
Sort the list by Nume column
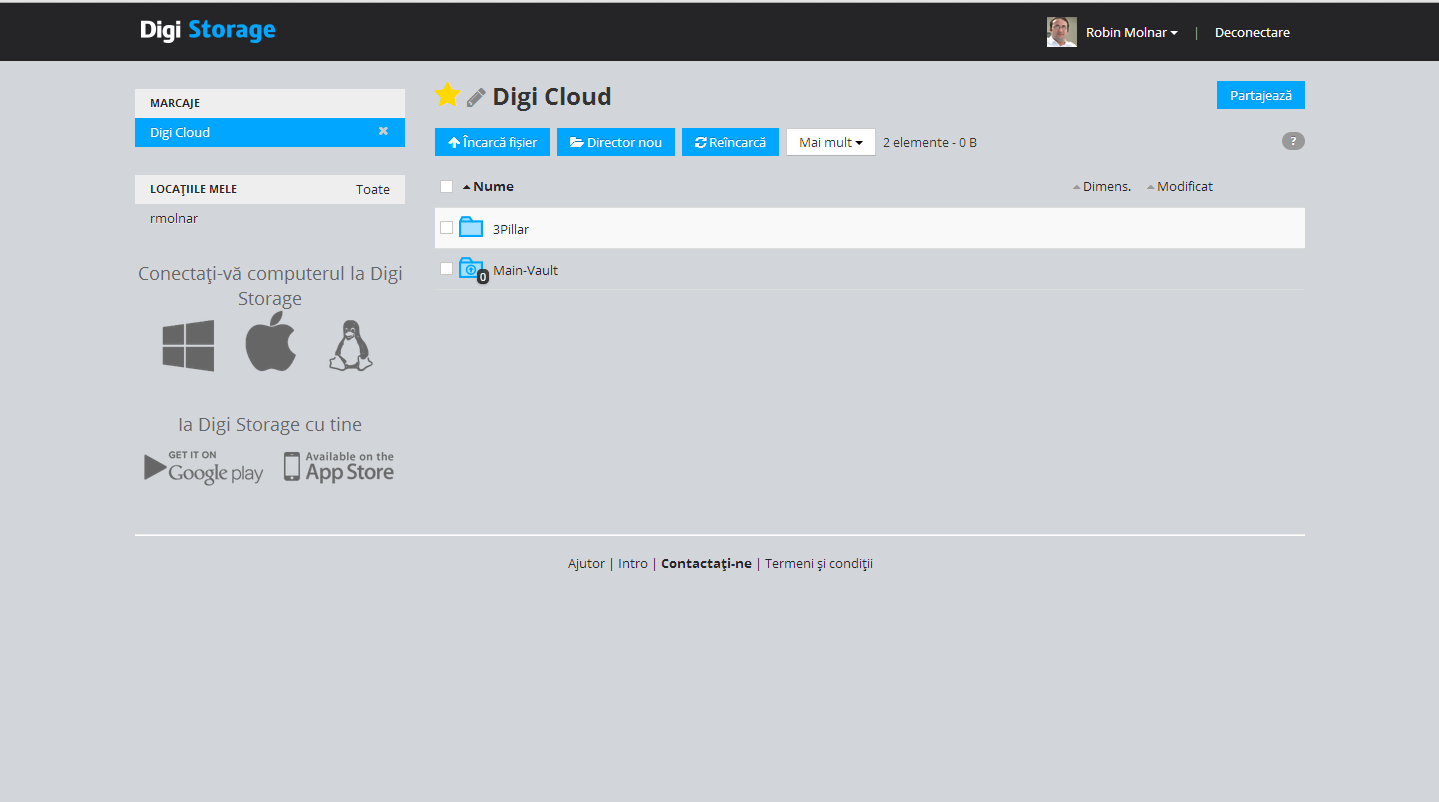[x=488, y=186]
